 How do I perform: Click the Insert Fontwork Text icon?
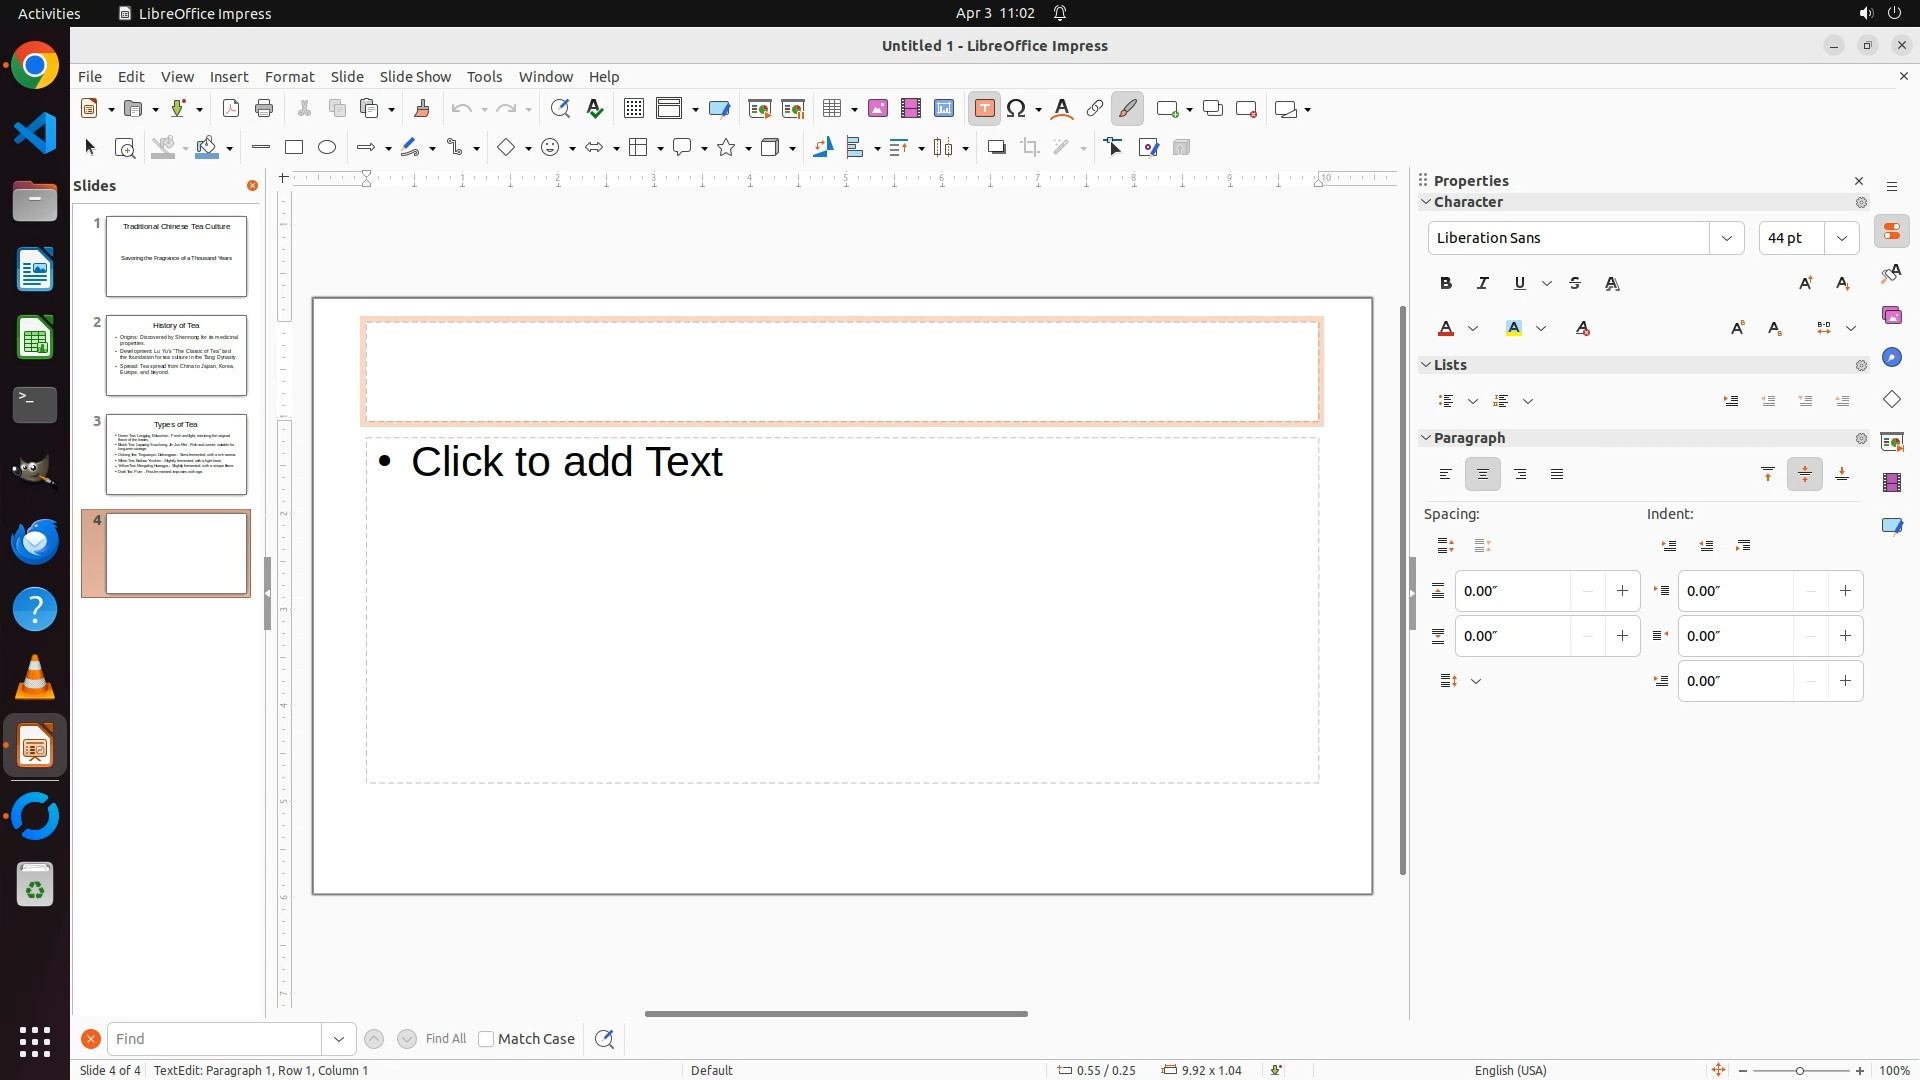(1062, 109)
